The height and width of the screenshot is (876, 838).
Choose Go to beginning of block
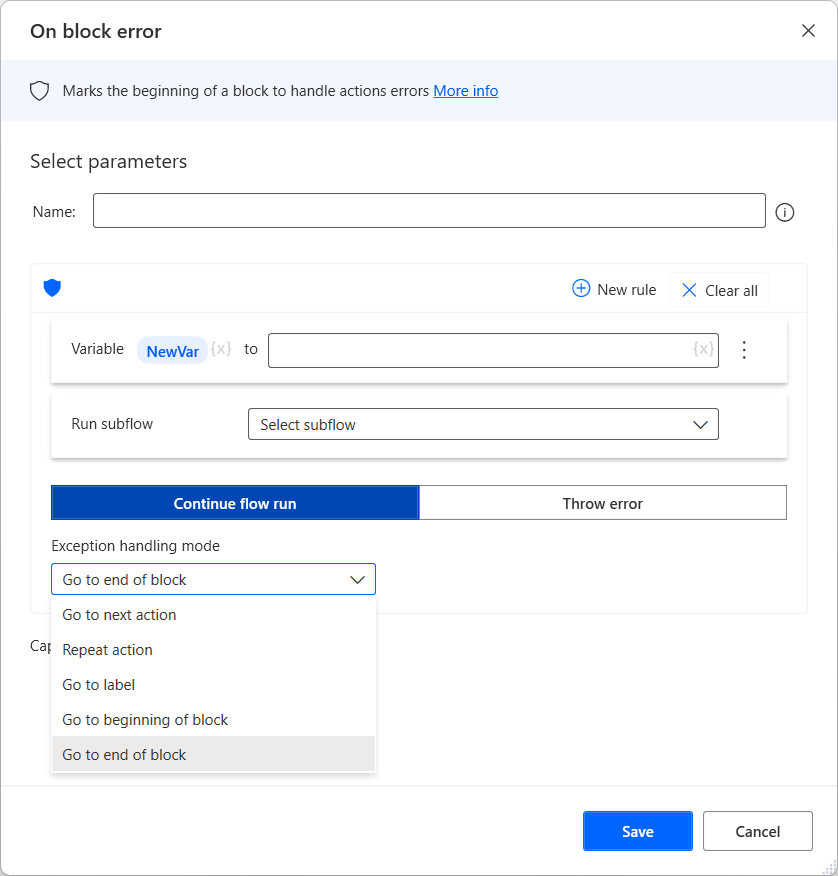pyautogui.click(x=145, y=720)
